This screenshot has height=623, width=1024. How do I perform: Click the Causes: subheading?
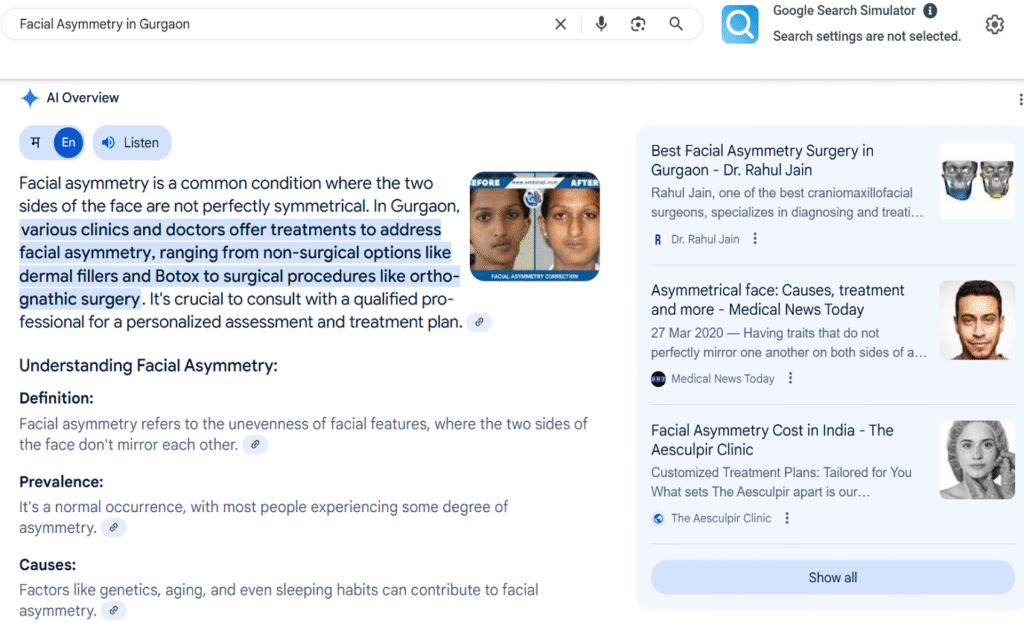pos(48,565)
